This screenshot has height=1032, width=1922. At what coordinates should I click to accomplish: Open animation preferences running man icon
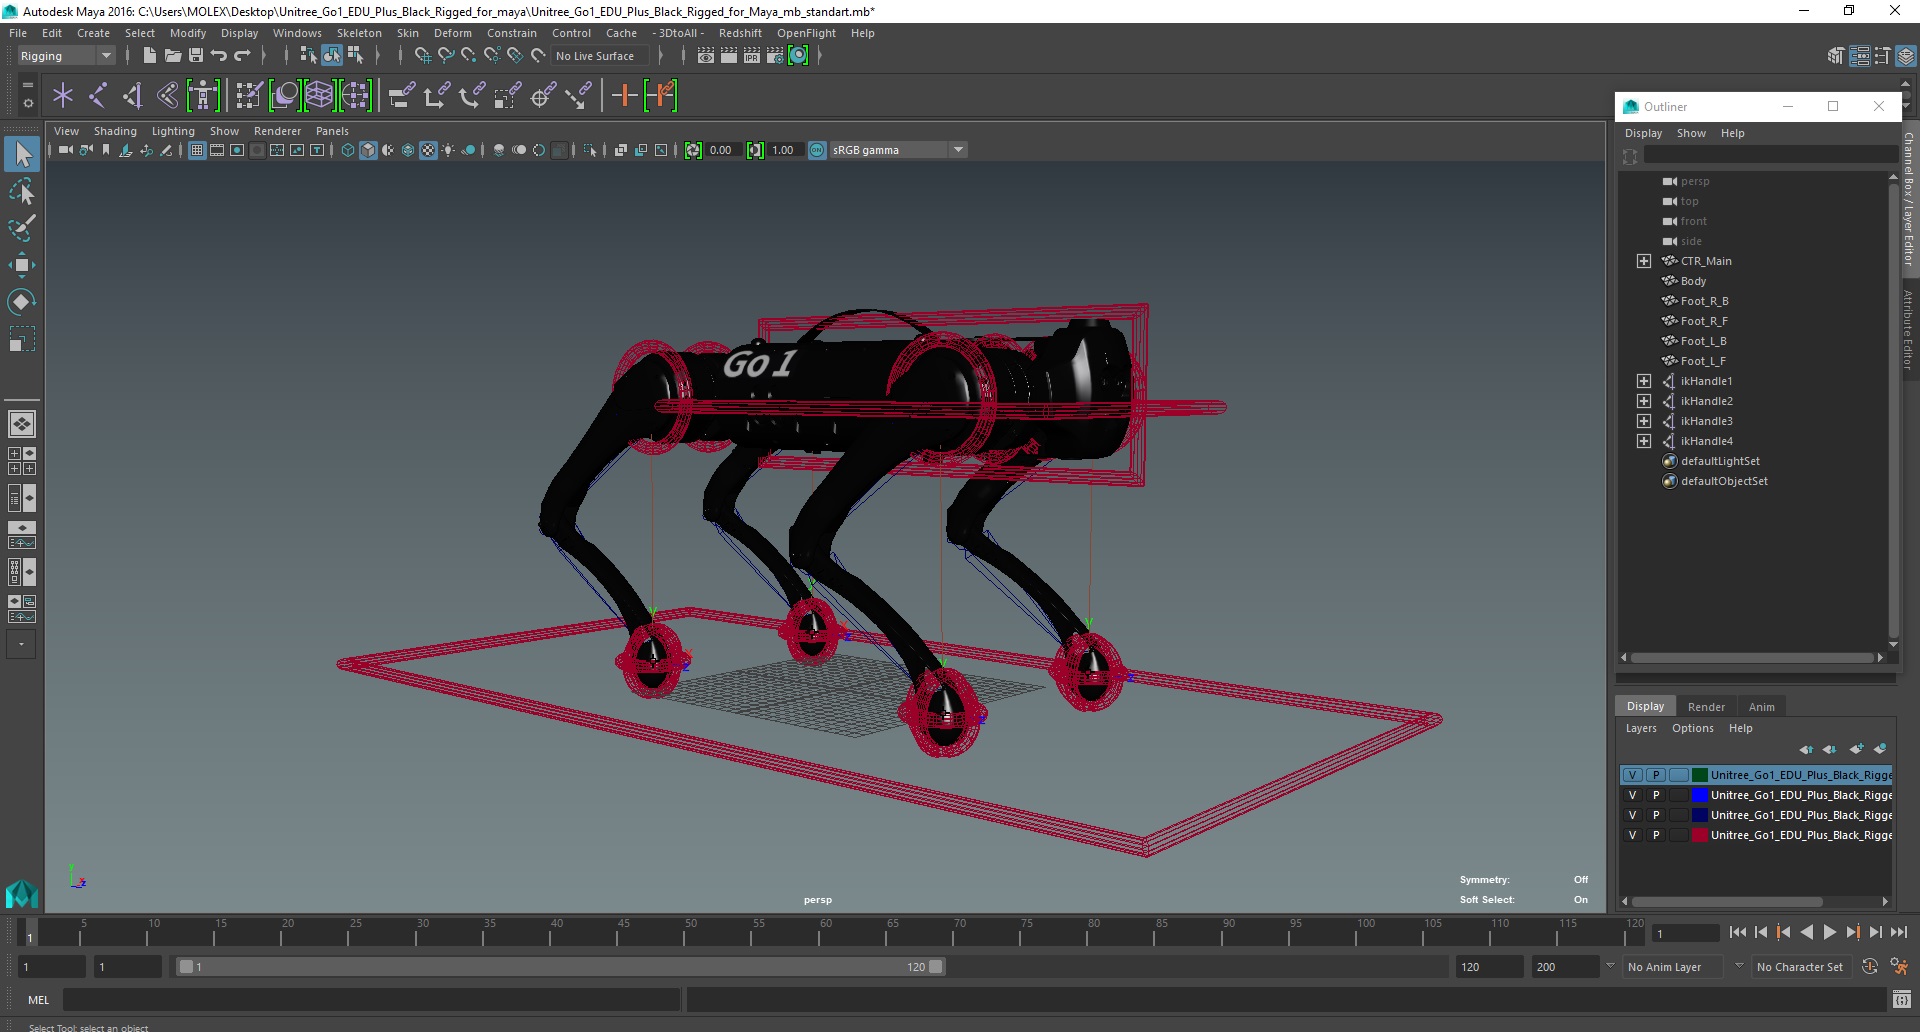(x=1899, y=967)
